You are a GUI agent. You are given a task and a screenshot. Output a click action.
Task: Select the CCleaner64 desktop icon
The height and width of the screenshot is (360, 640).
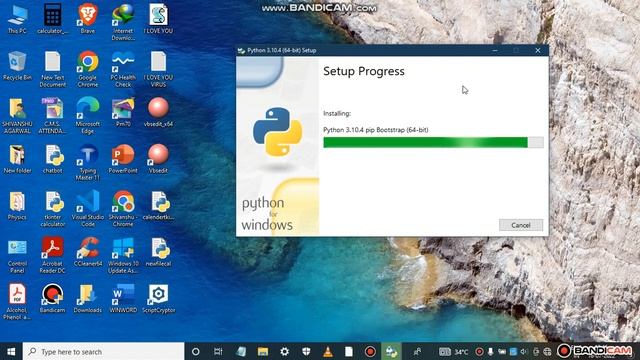pos(88,252)
